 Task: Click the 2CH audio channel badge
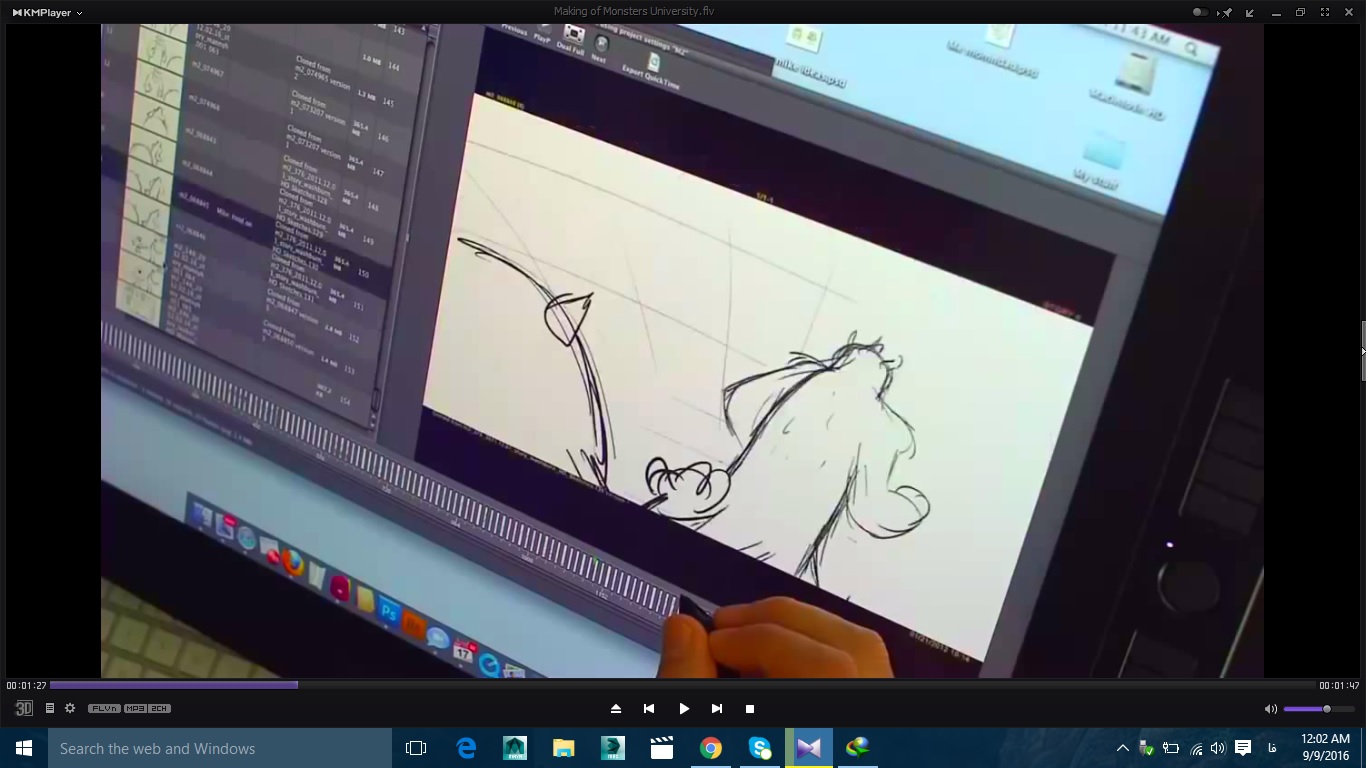tap(159, 708)
